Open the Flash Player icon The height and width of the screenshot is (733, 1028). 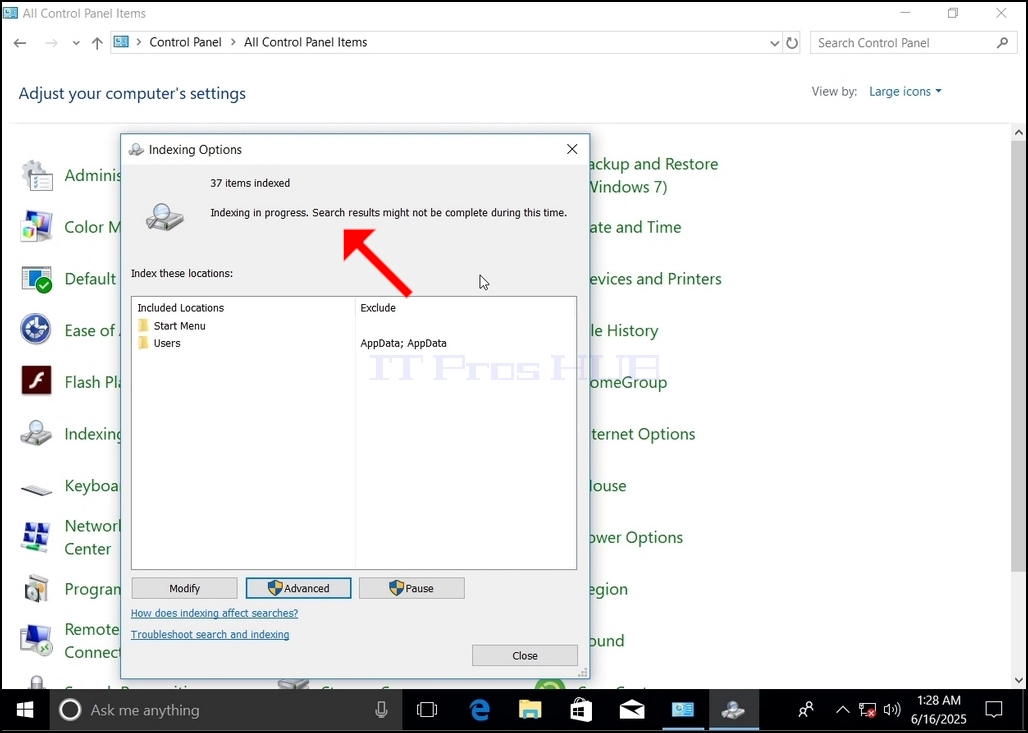point(37,382)
